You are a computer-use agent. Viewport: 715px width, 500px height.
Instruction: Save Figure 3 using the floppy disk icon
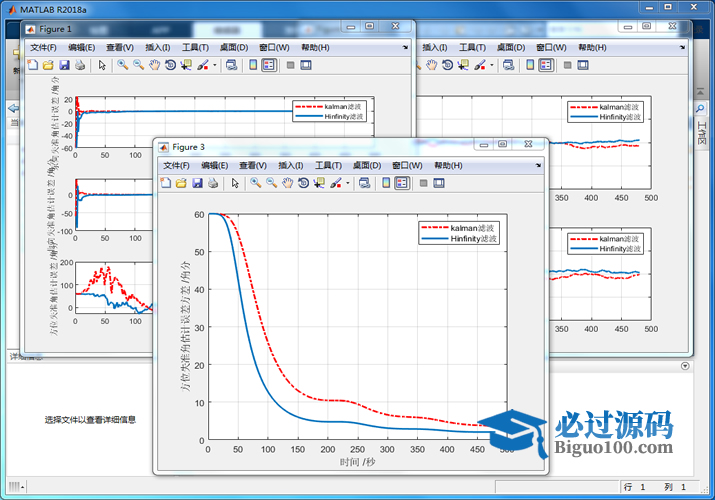pyautogui.click(x=197, y=183)
